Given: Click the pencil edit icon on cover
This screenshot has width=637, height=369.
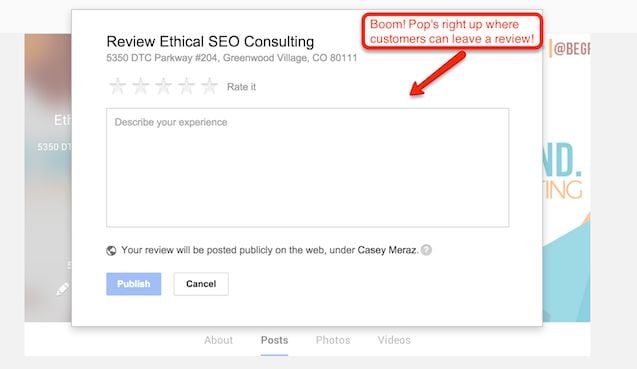Looking at the screenshot, I should coord(63,289).
